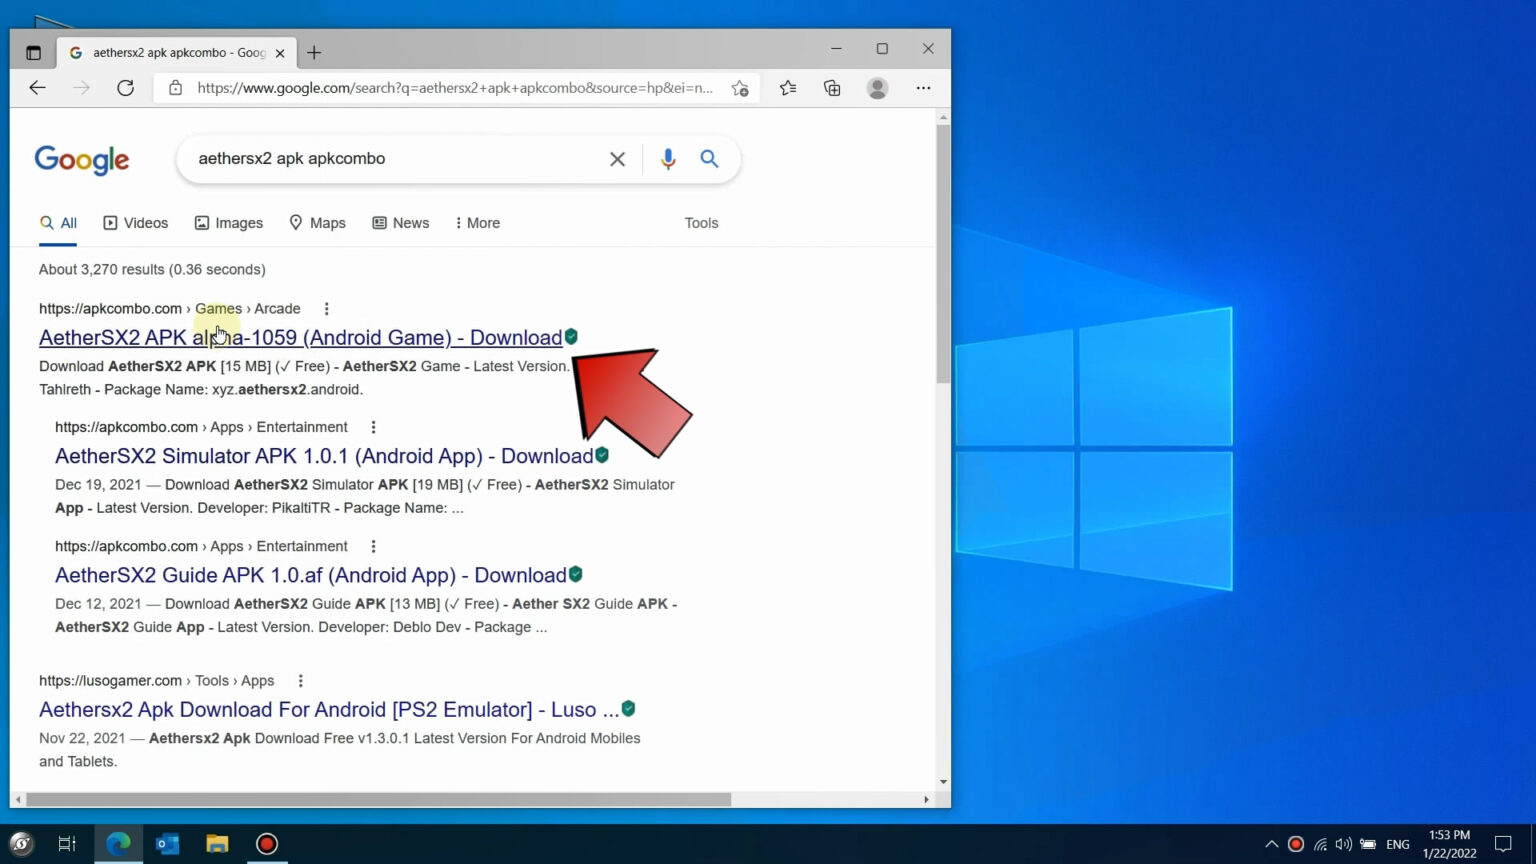Add this page to favorites star
The image size is (1536, 864).
click(740, 88)
